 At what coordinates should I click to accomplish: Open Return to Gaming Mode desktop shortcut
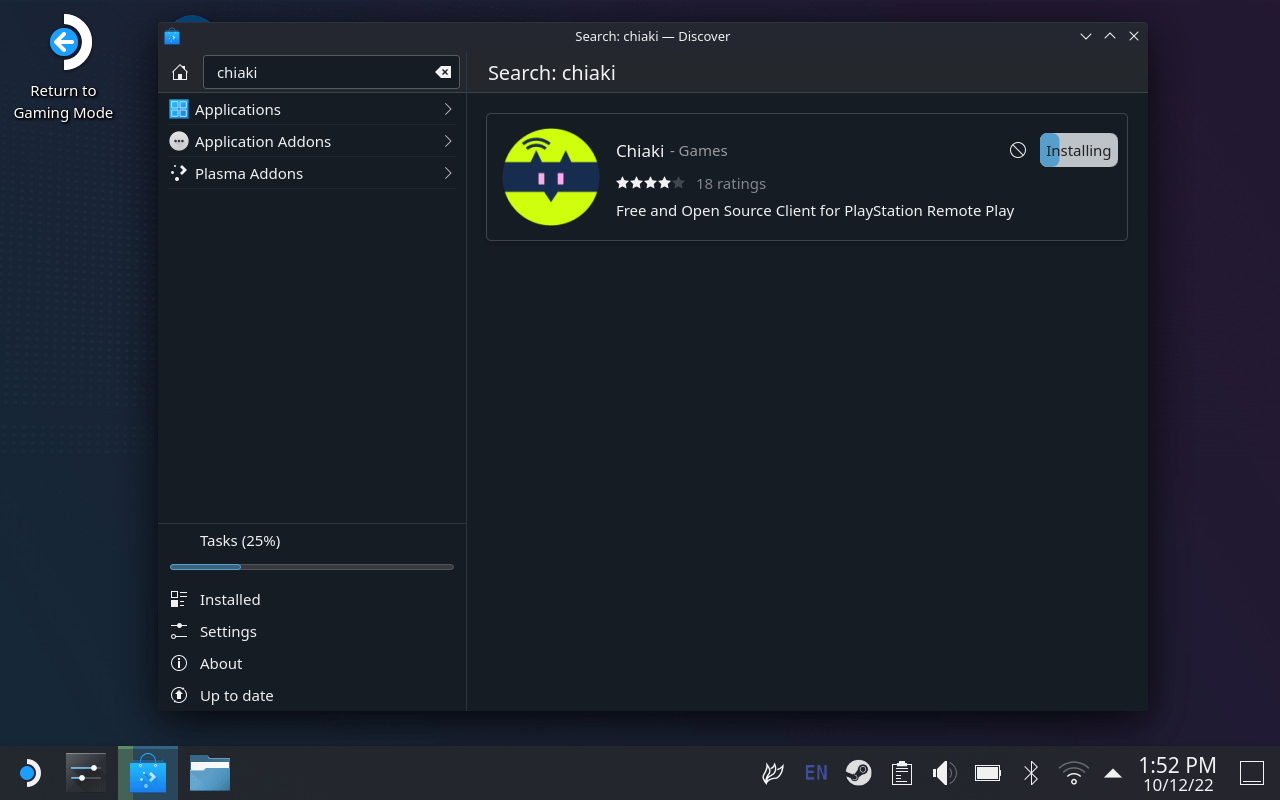click(x=63, y=68)
